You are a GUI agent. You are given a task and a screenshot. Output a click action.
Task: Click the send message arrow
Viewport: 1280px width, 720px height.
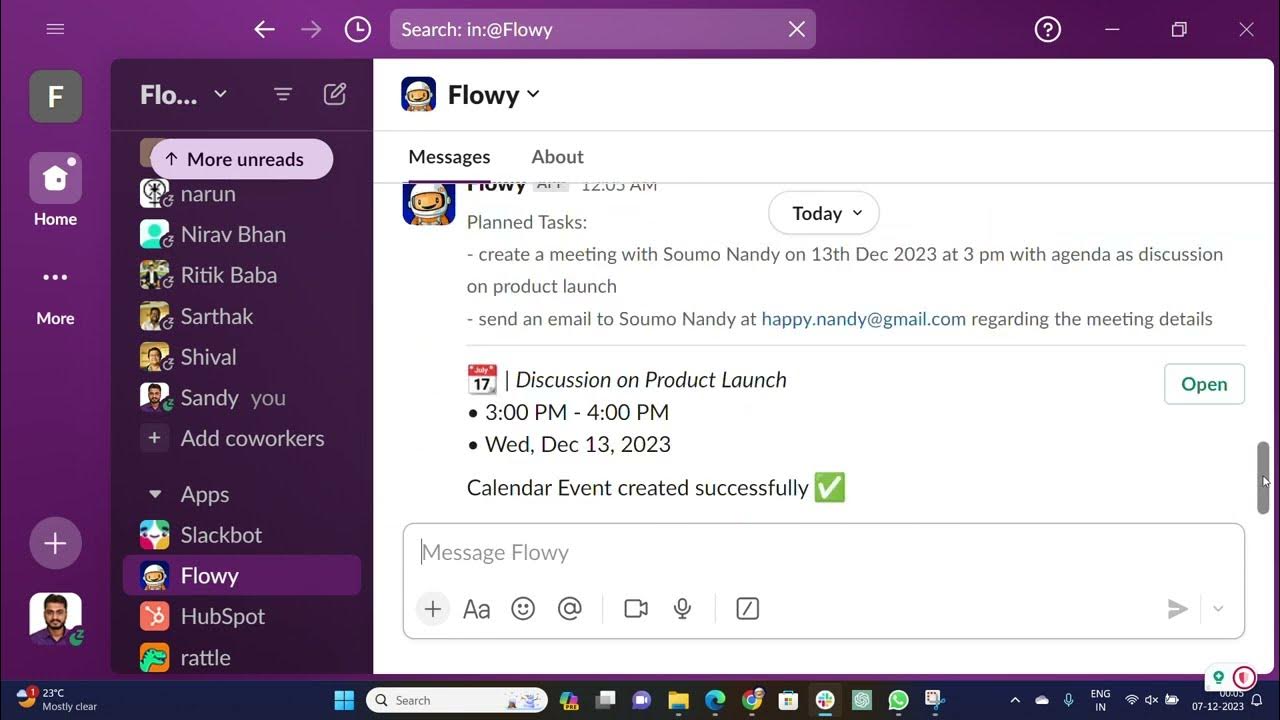tap(1178, 608)
